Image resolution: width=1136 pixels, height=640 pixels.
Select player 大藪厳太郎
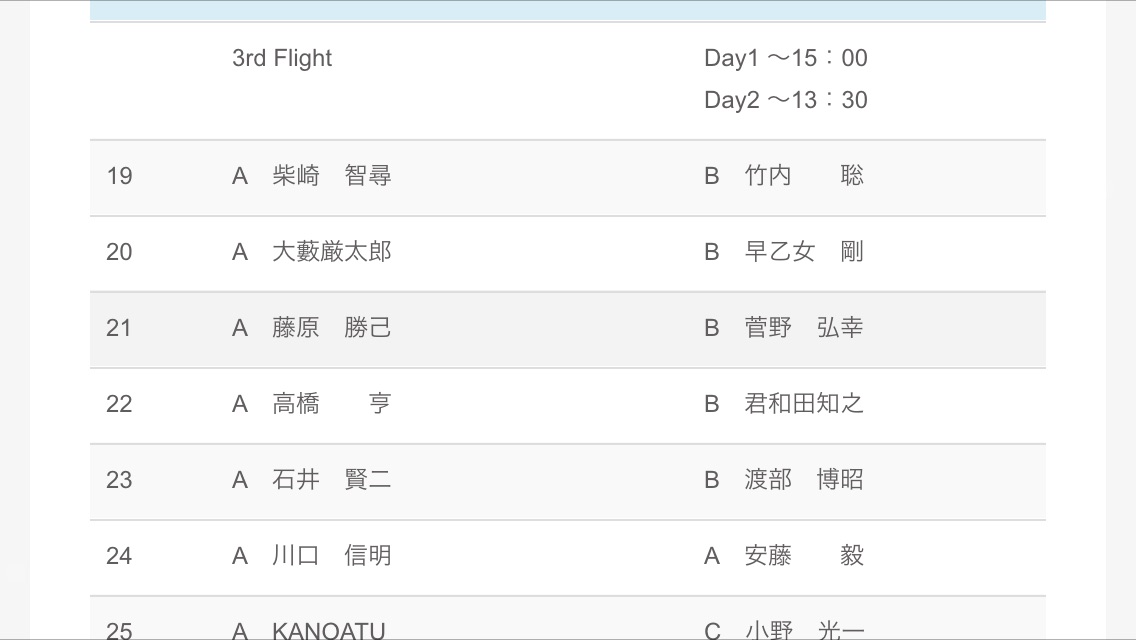(331, 252)
